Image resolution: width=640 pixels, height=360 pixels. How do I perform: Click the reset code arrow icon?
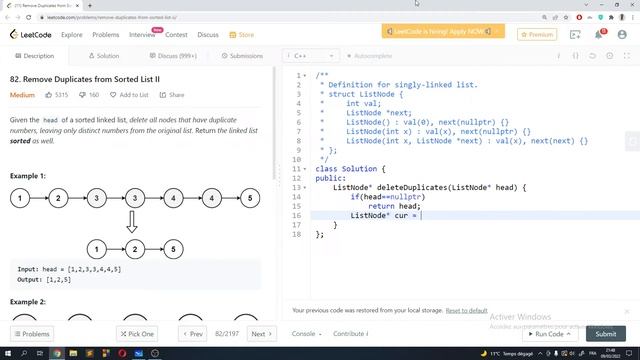click(x=593, y=56)
